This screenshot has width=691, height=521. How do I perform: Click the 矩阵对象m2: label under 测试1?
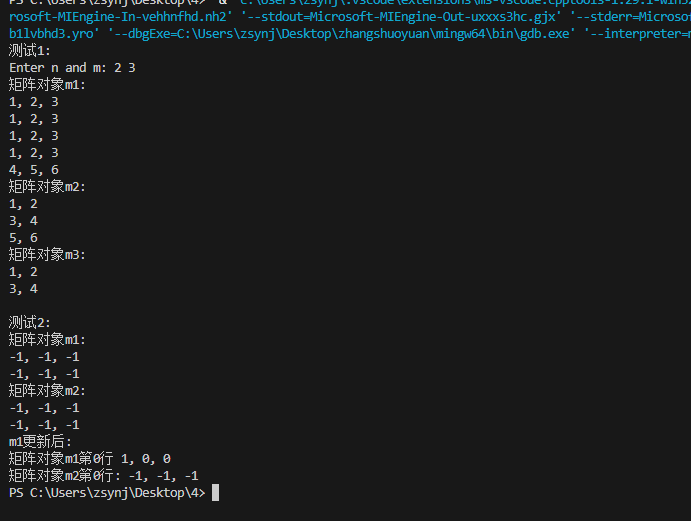(47, 187)
